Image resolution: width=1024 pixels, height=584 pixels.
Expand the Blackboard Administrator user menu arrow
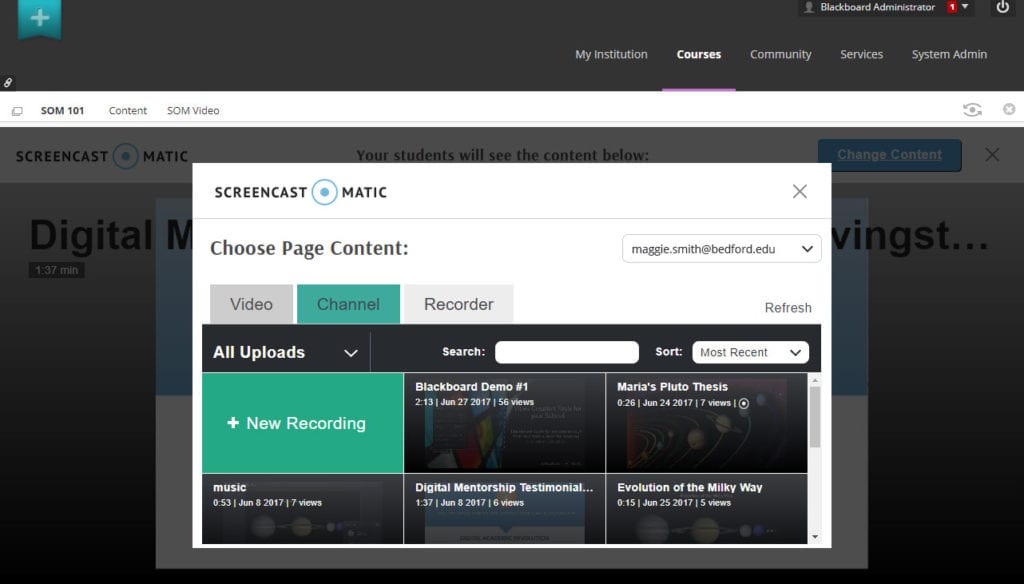click(965, 7)
